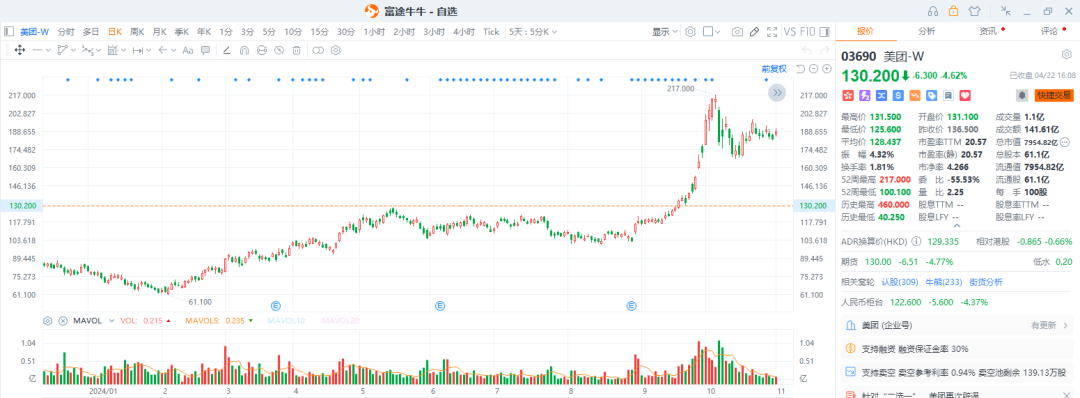This screenshot has height=398, width=1080.
Task: Switch to the 分析 tab
Action: click(x=926, y=31)
